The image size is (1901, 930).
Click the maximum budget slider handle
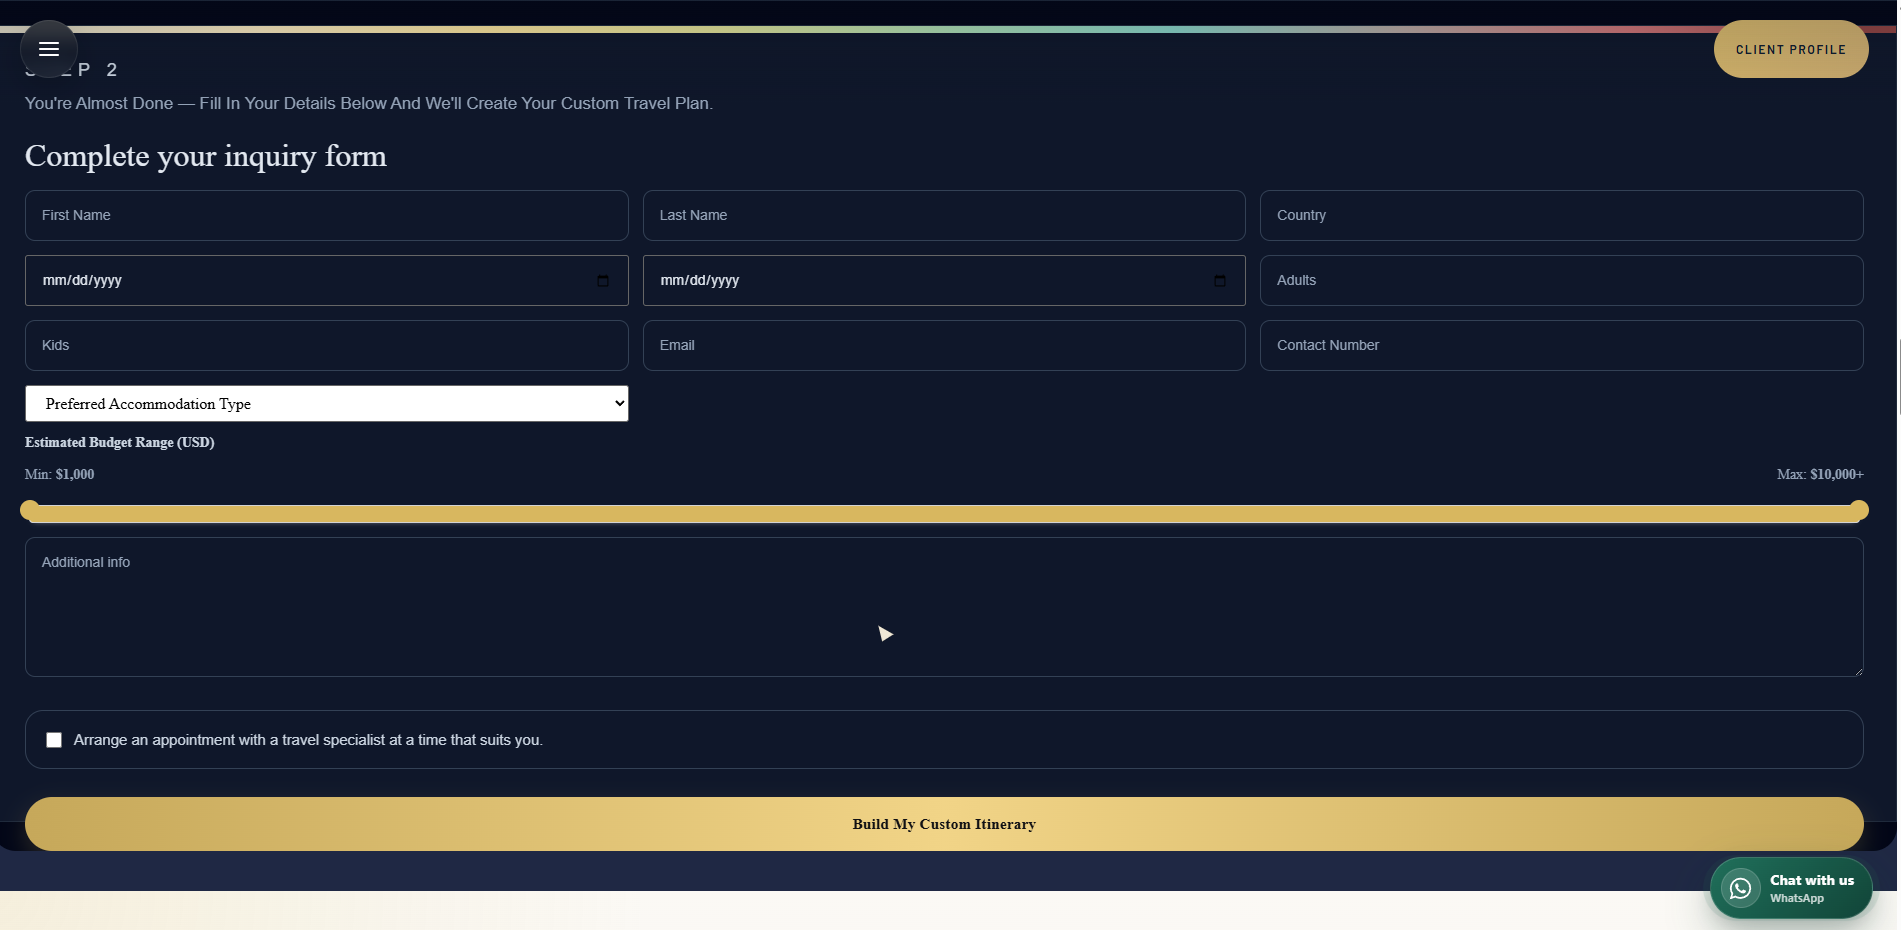pos(1859,510)
